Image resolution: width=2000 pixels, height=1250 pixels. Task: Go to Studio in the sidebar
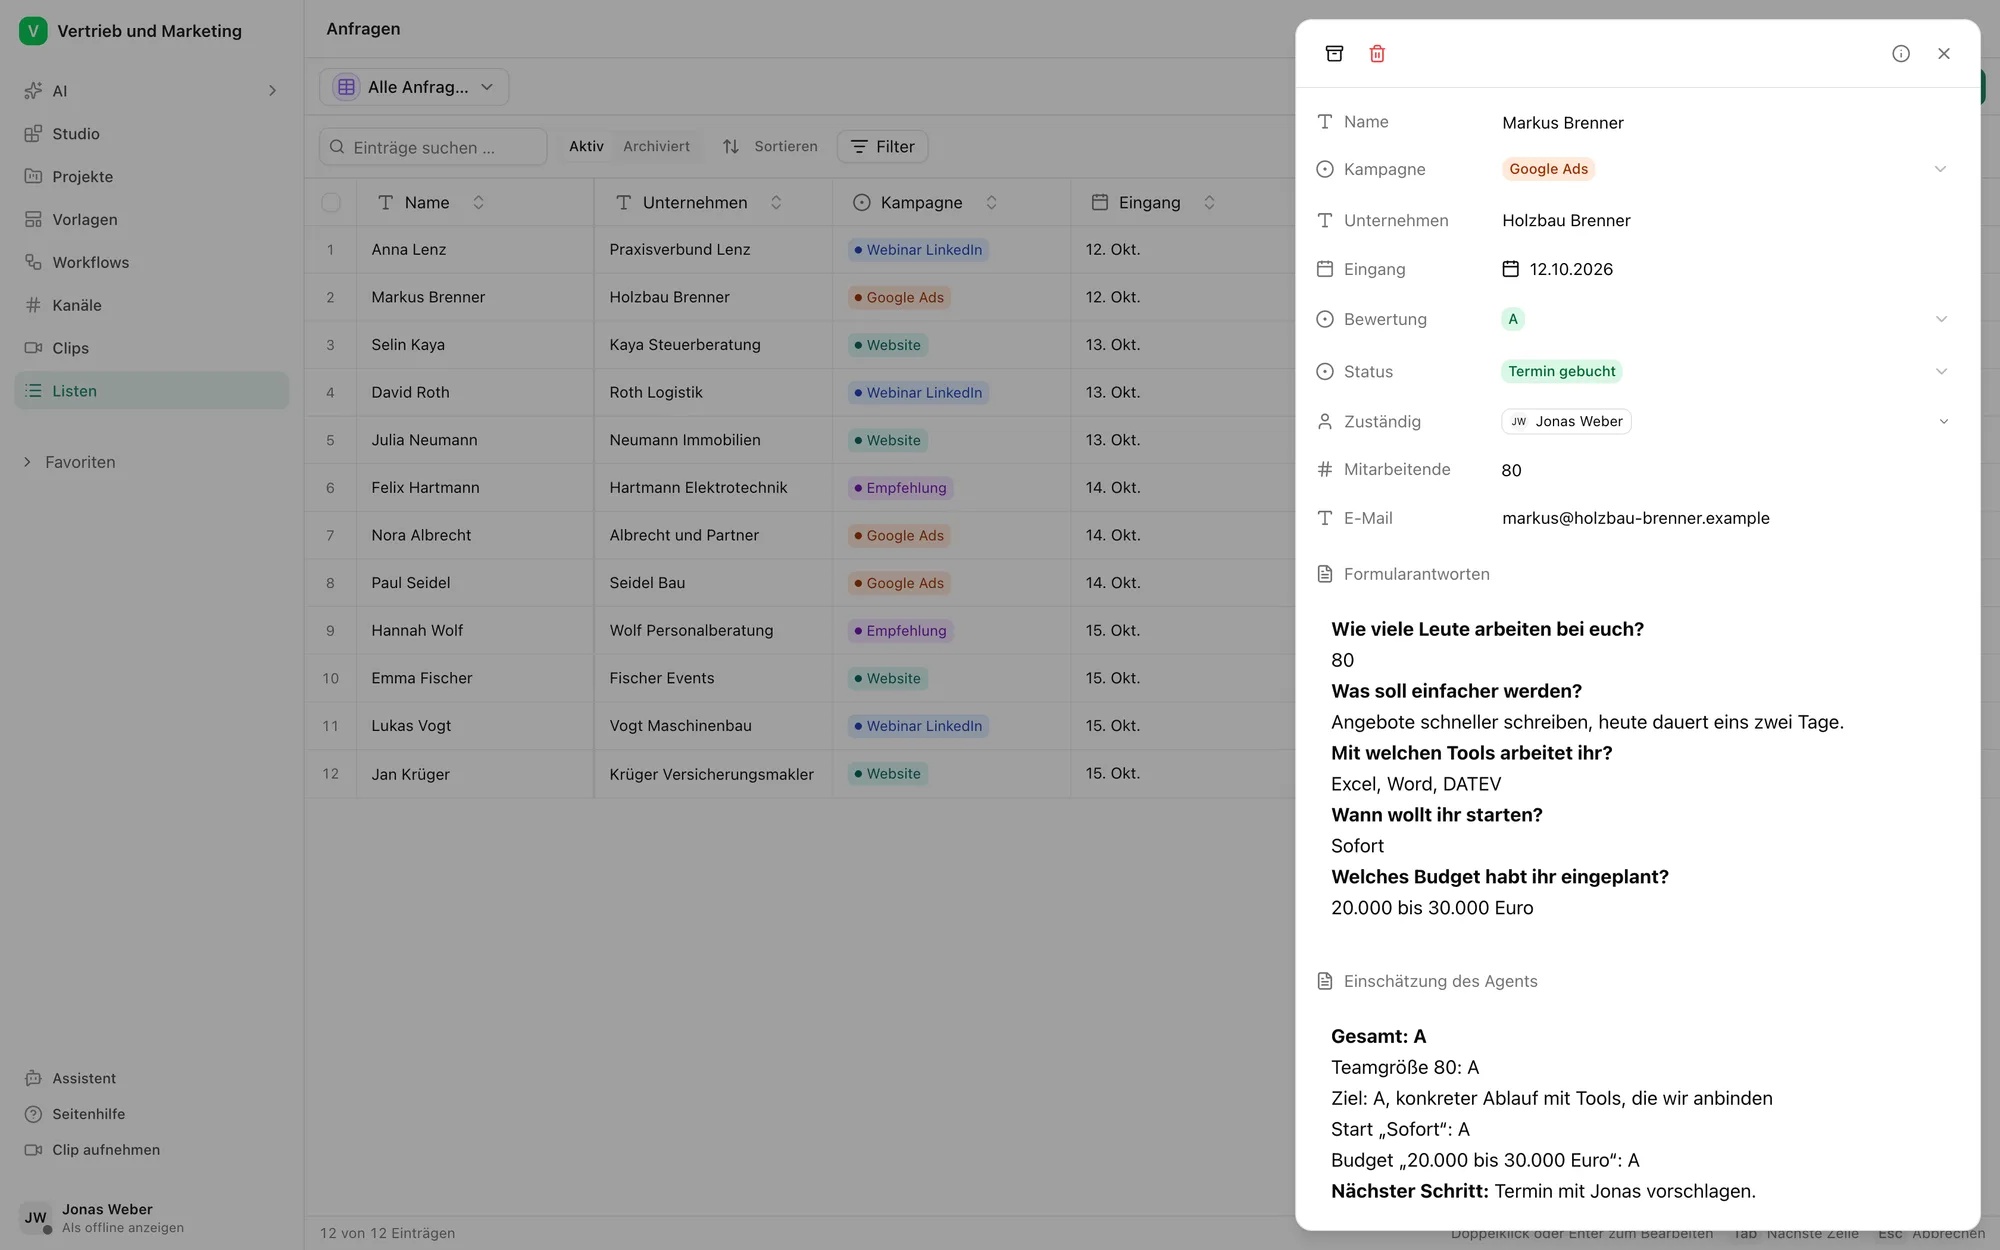pos(151,134)
